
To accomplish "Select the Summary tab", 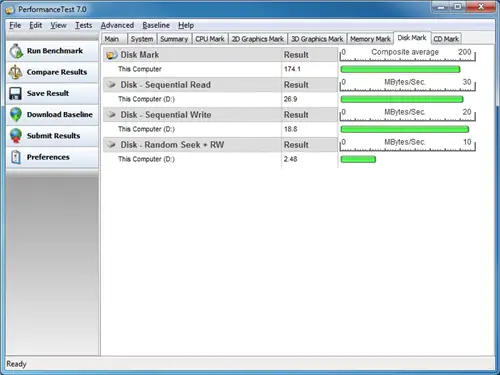I will tap(174, 39).
